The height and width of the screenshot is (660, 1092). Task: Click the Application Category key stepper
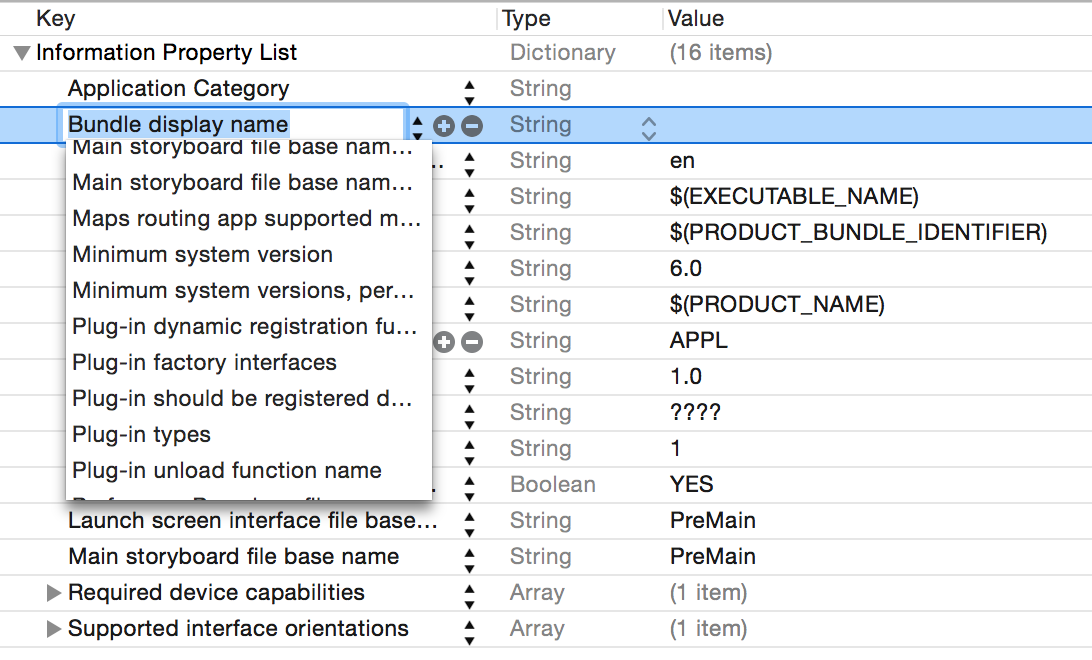pyautogui.click(x=469, y=90)
